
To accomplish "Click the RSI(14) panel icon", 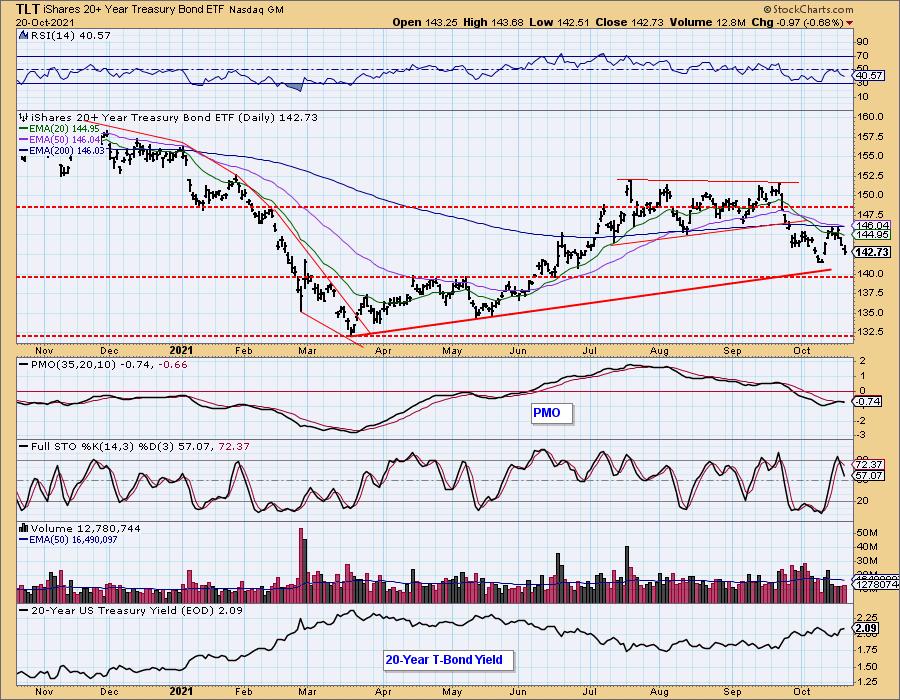I will click(x=23, y=36).
